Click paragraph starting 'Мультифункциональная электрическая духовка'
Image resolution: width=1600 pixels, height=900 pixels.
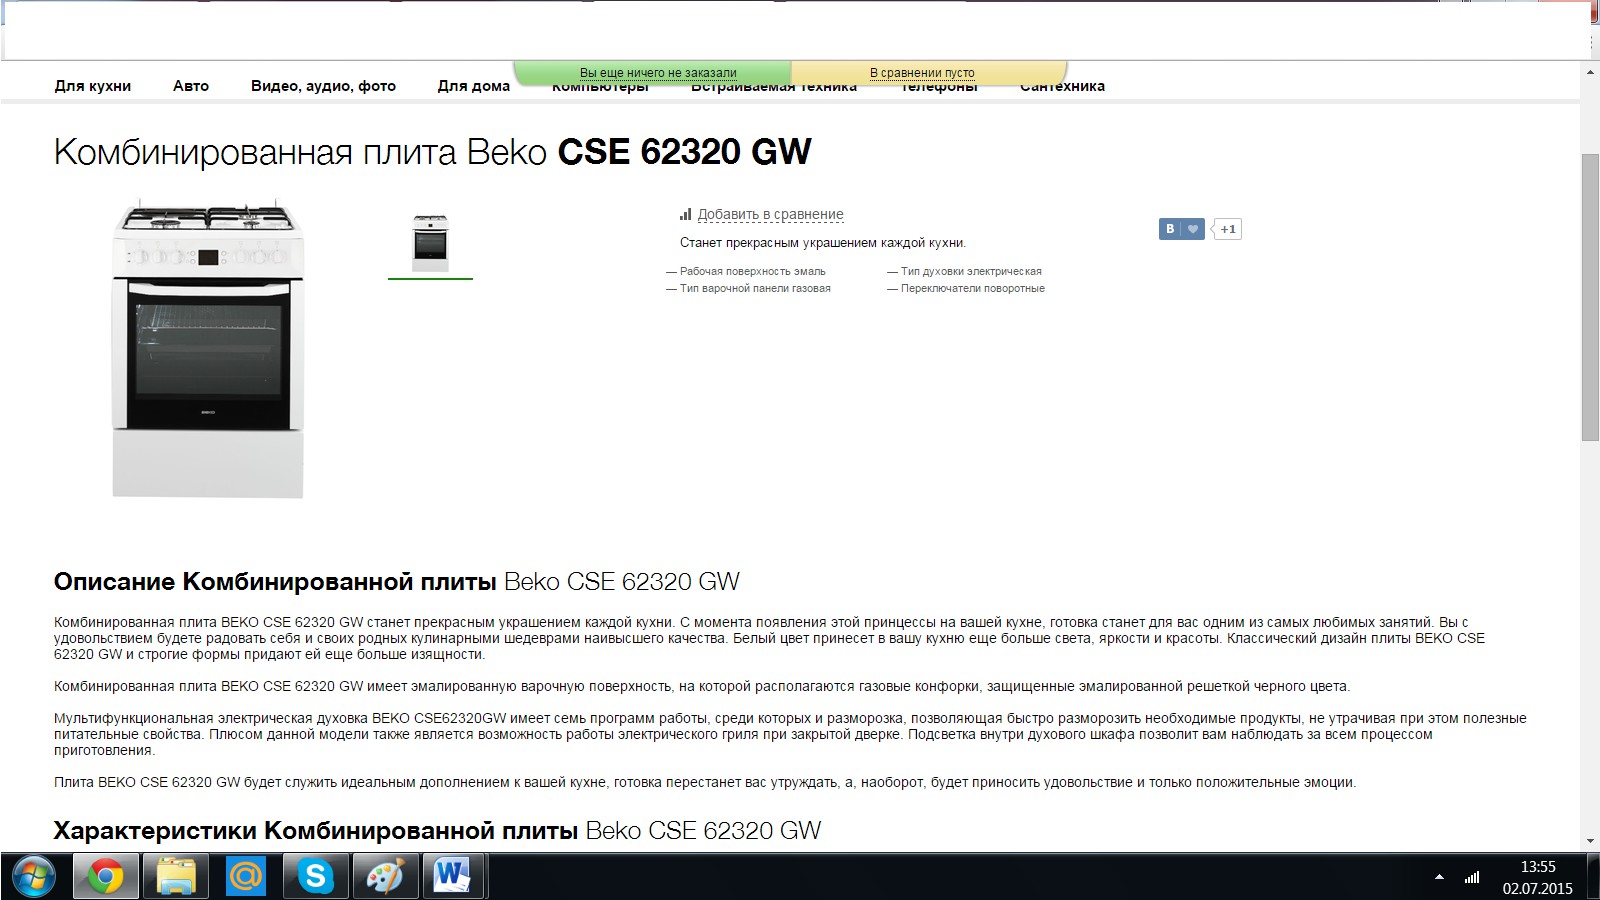[790, 734]
